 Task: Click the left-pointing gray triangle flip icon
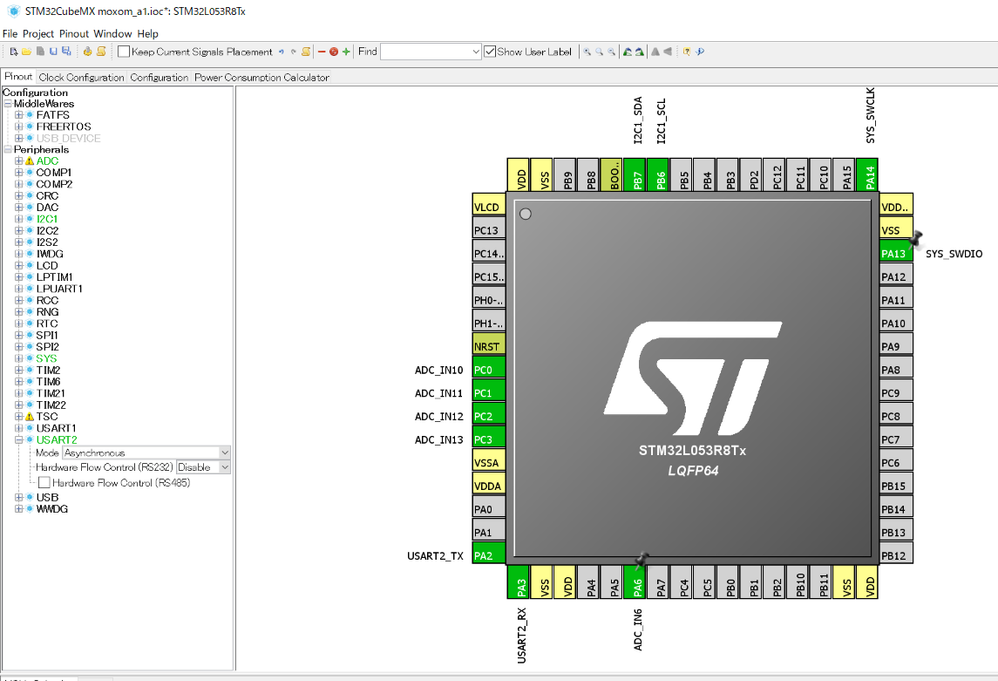[x=667, y=52]
